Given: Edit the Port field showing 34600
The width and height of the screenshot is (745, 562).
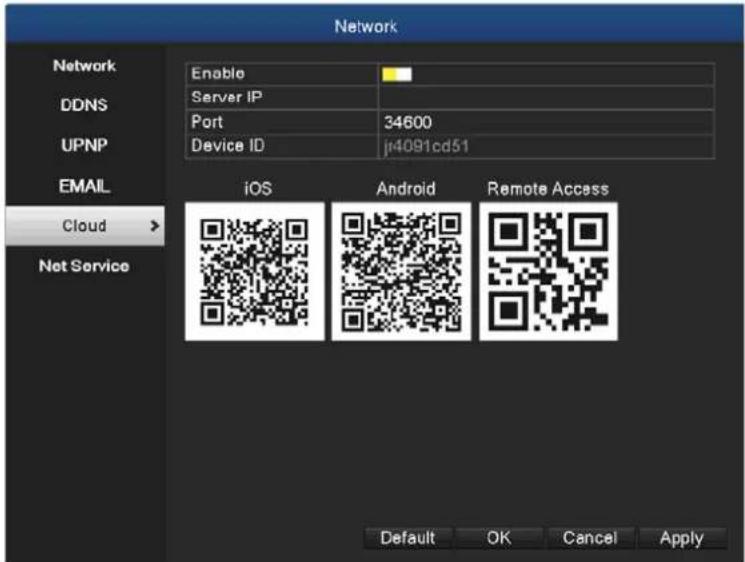Looking at the screenshot, I should coord(546,122).
